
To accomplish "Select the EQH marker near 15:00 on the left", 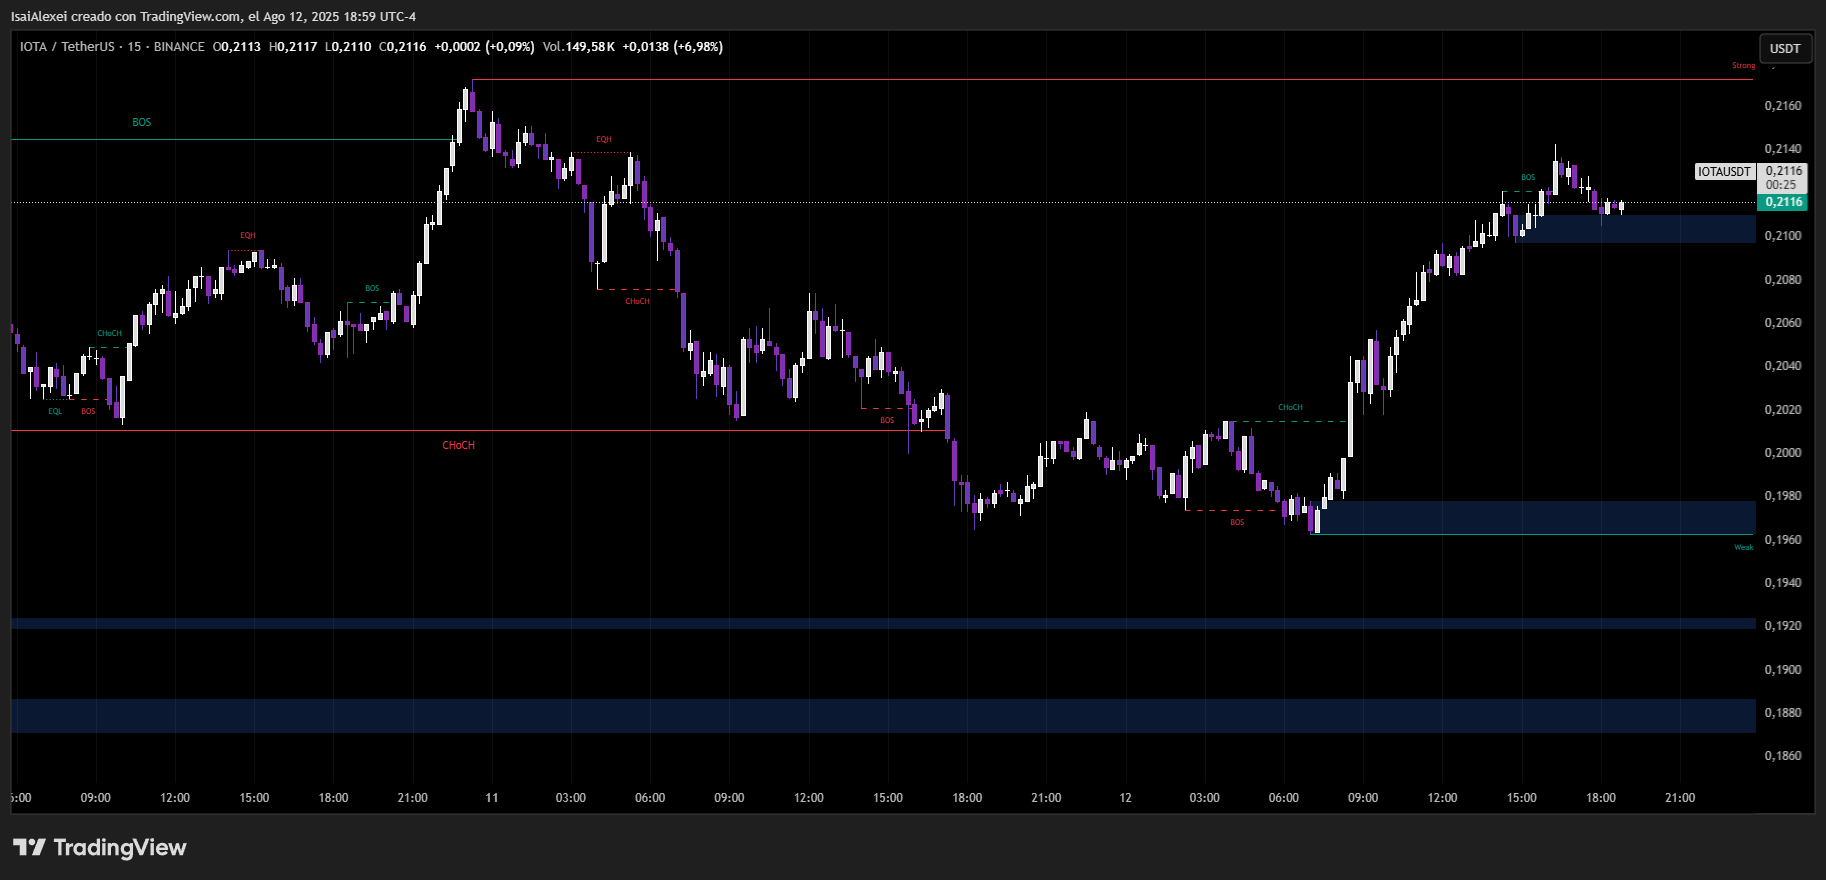I will [247, 236].
